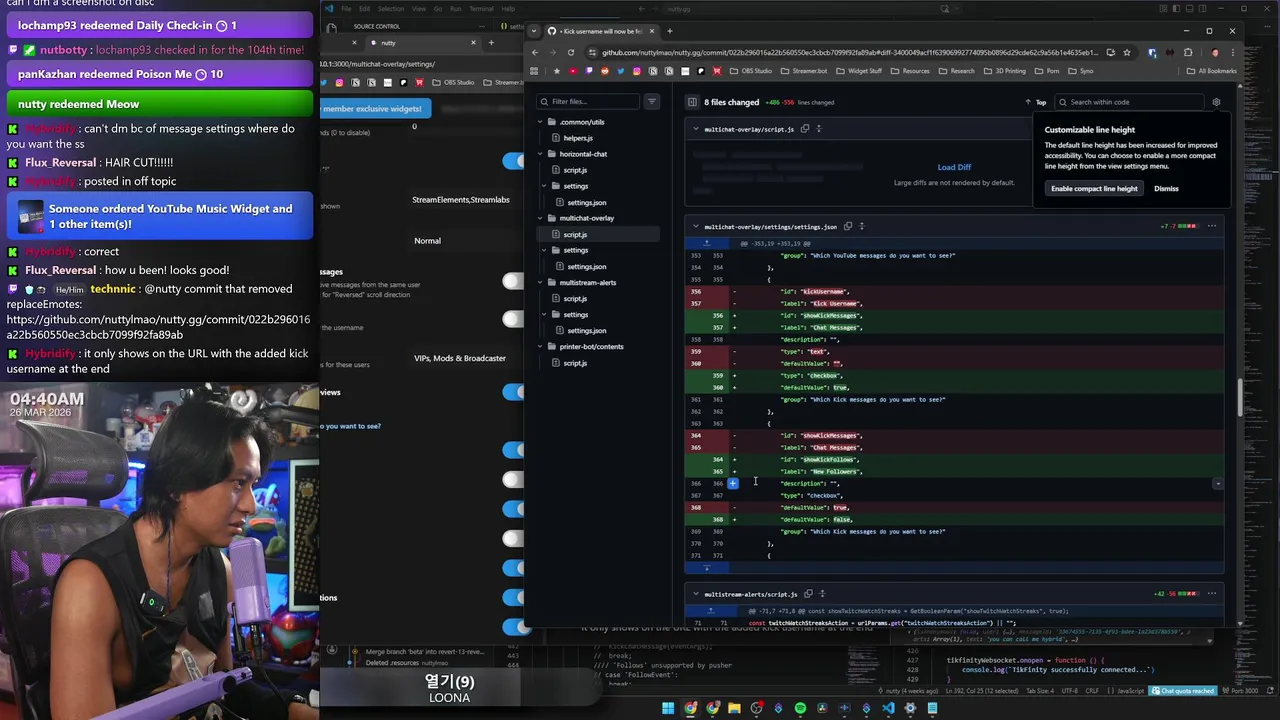Copy file path of multichat-overlay/settings/settings.json
The height and width of the screenshot is (720, 1280).
[x=848, y=227]
